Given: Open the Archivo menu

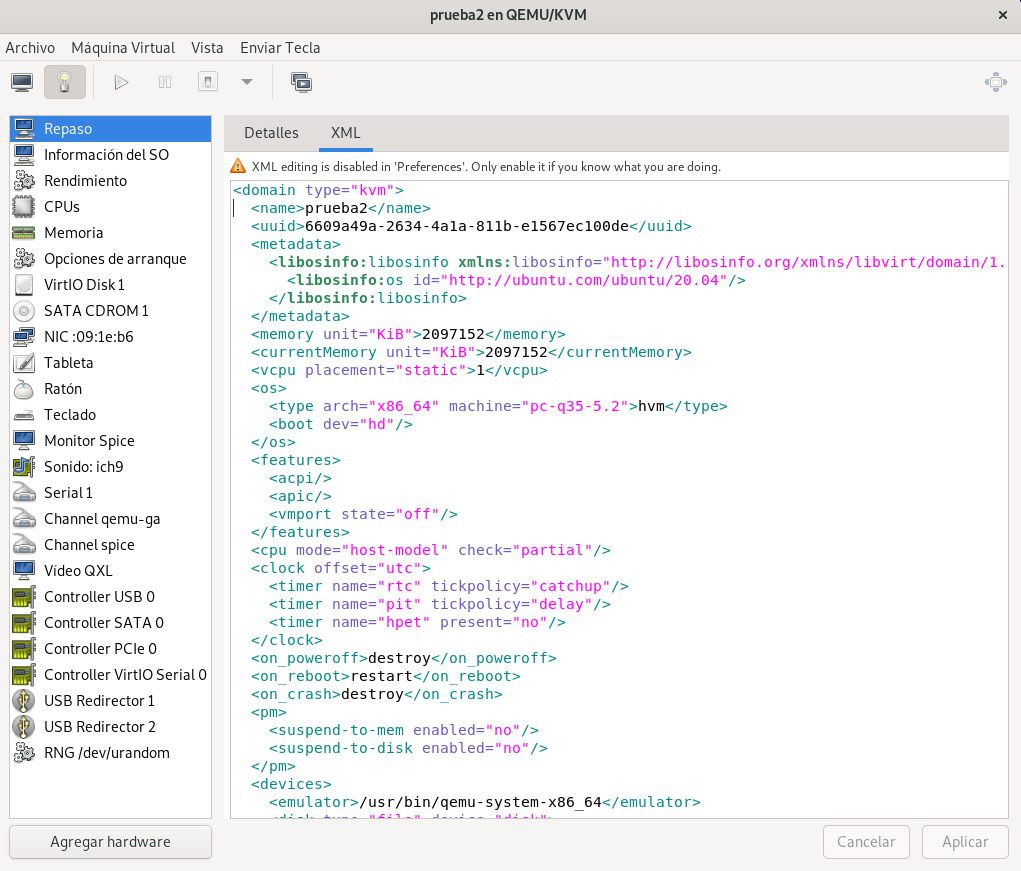Looking at the screenshot, I should [30, 48].
